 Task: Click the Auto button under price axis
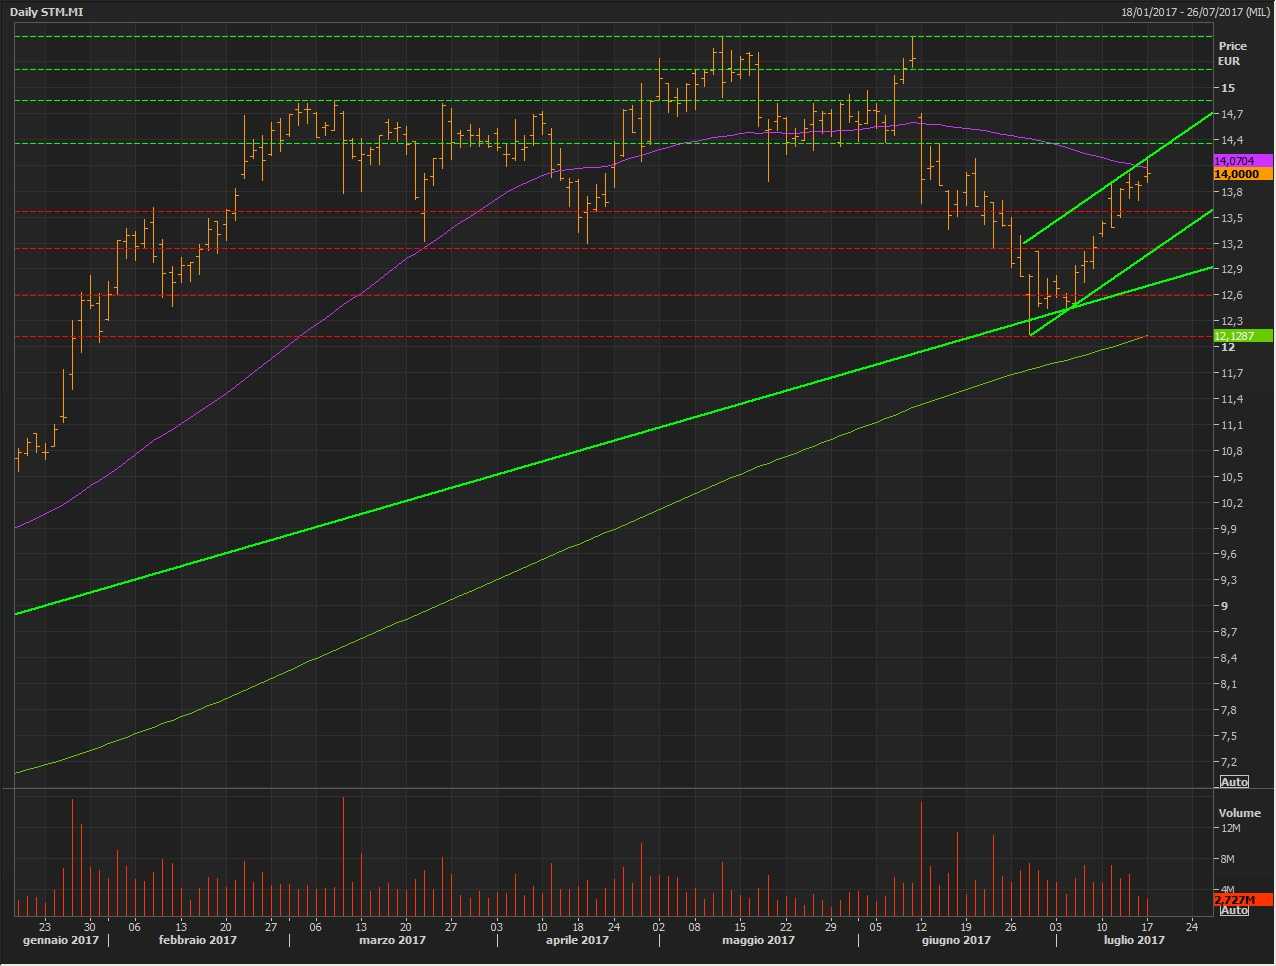pos(1234,782)
